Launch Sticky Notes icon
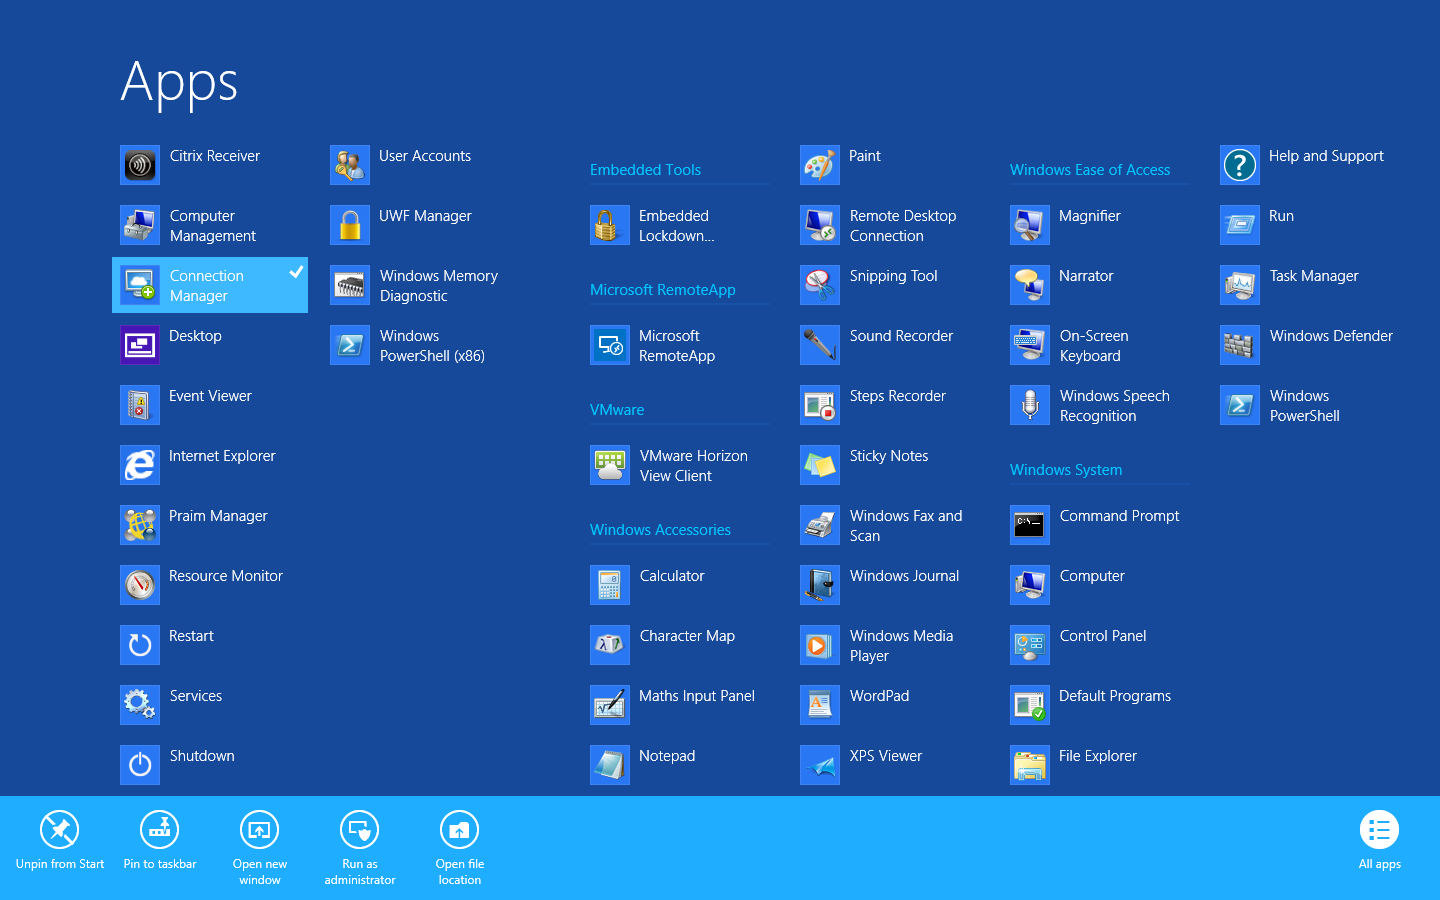This screenshot has width=1440, height=900. 820,465
